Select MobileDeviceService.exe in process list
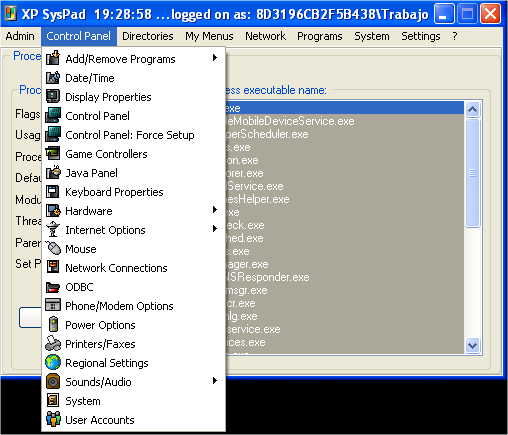The height and width of the screenshot is (435, 508). (x=344, y=121)
